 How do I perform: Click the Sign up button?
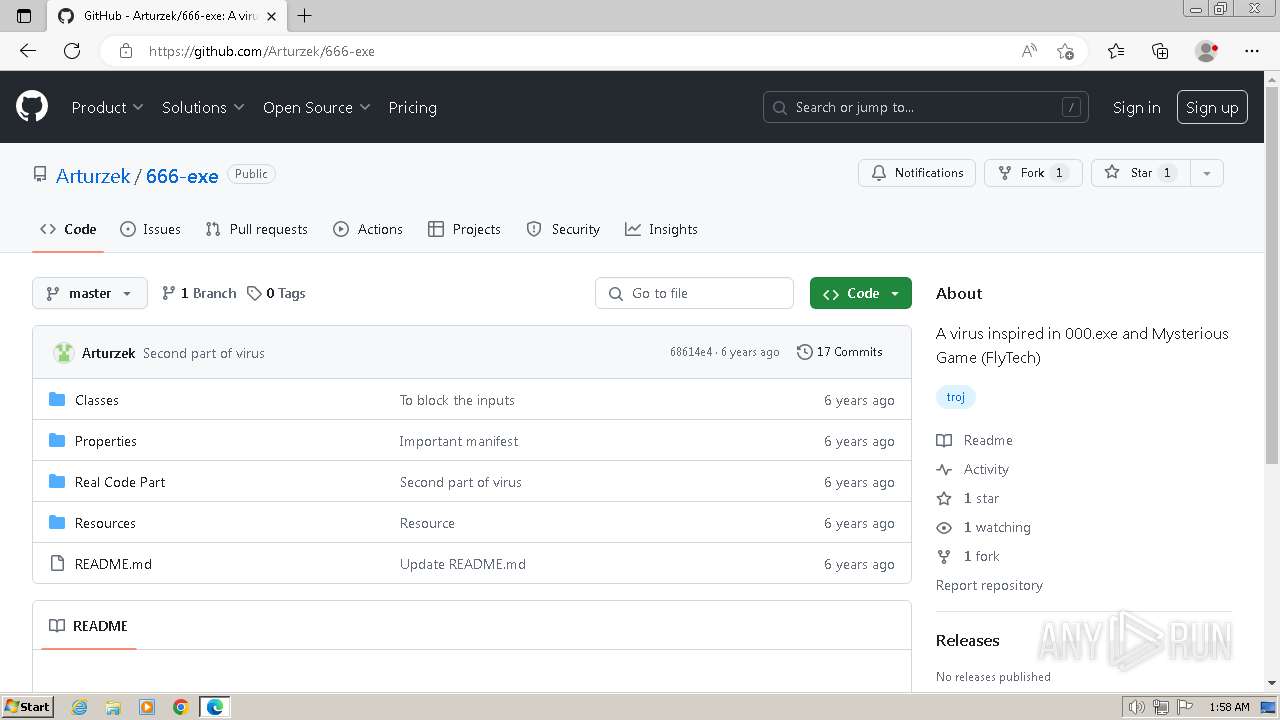pos(1212,107)
